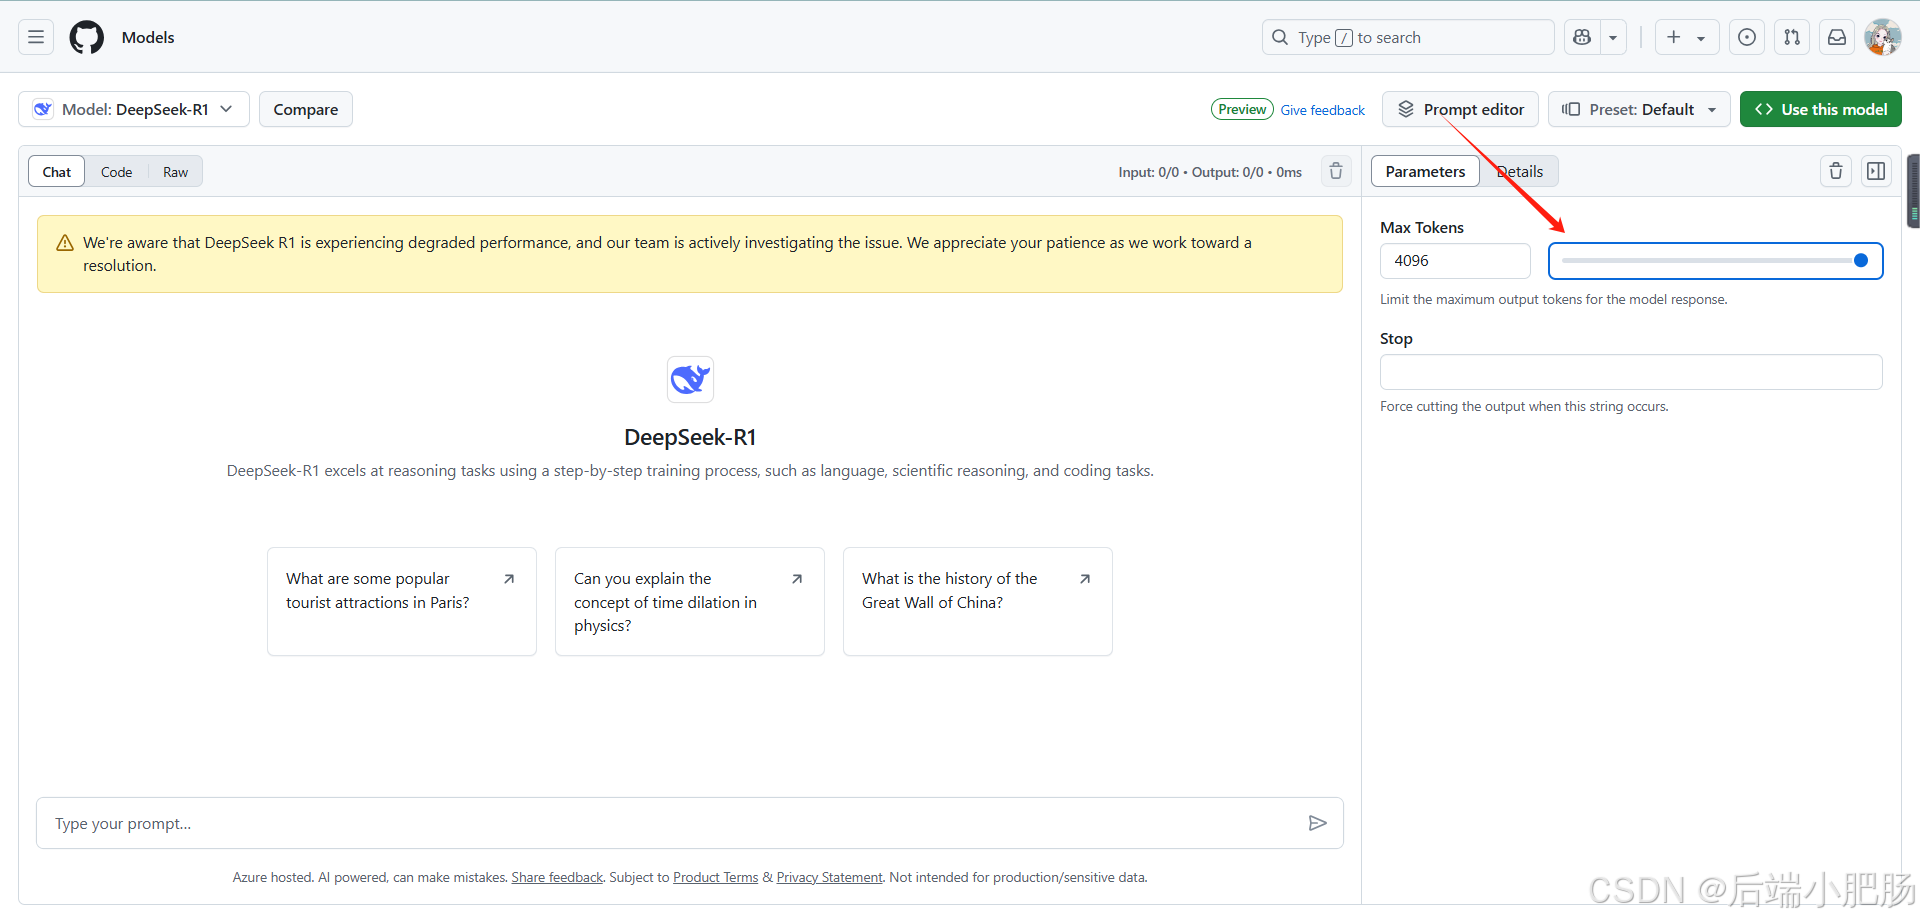Expand the create new plus dropdown
Screen dimensions: 1920x922
tap(1686, 38)
